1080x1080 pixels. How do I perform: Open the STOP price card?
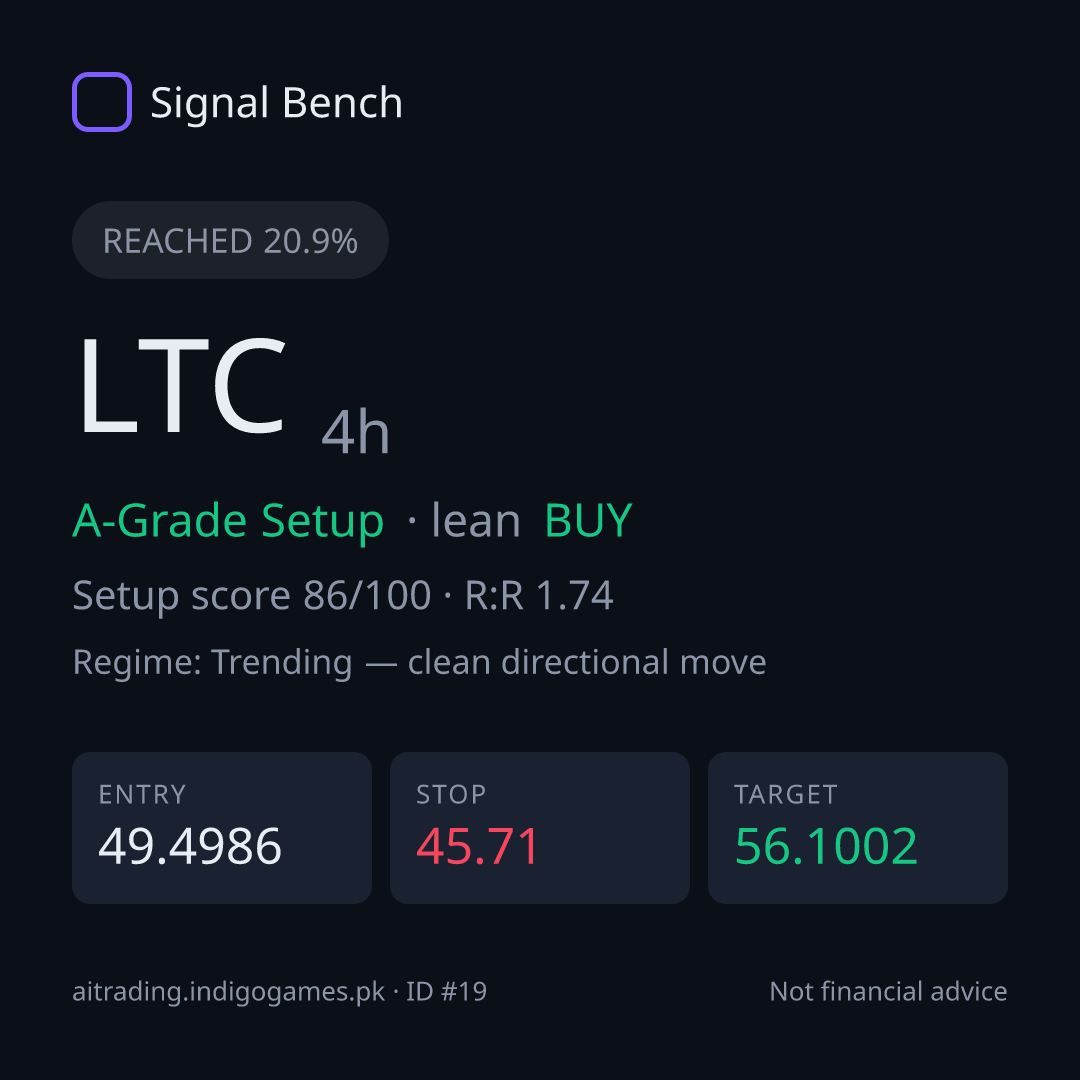540,828
